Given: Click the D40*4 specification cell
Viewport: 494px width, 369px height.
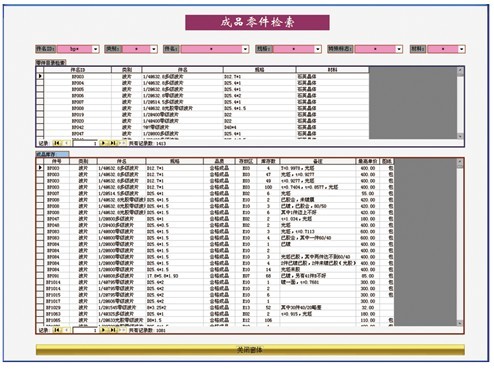Looking at the screenshot, I should click(x=259, y=127).
